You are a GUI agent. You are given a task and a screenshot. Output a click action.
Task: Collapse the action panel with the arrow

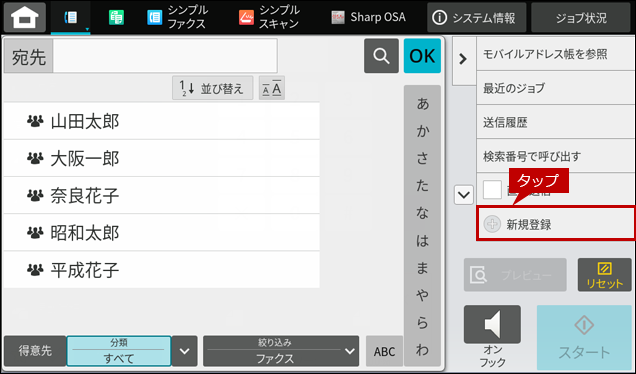(464, 60)
